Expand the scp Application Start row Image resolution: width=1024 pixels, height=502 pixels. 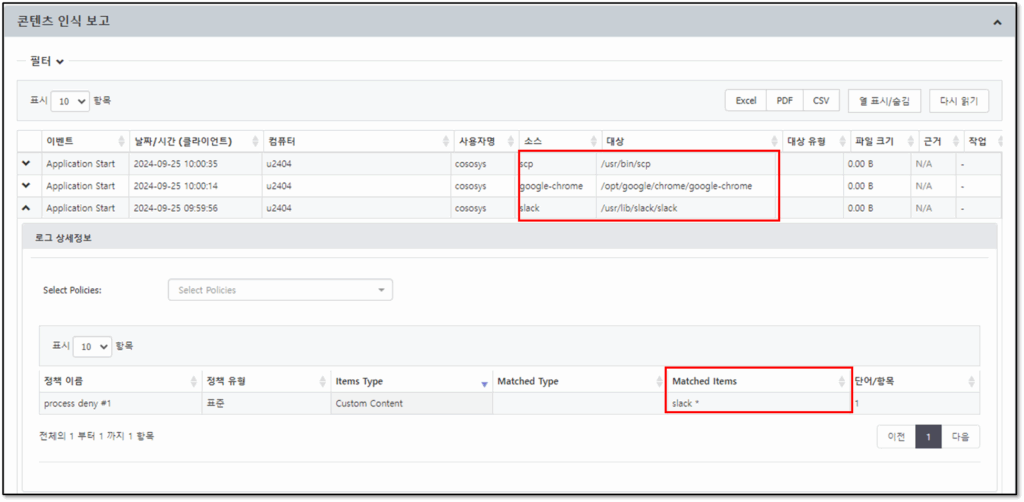pyautogui.click(x=26, y=164)
